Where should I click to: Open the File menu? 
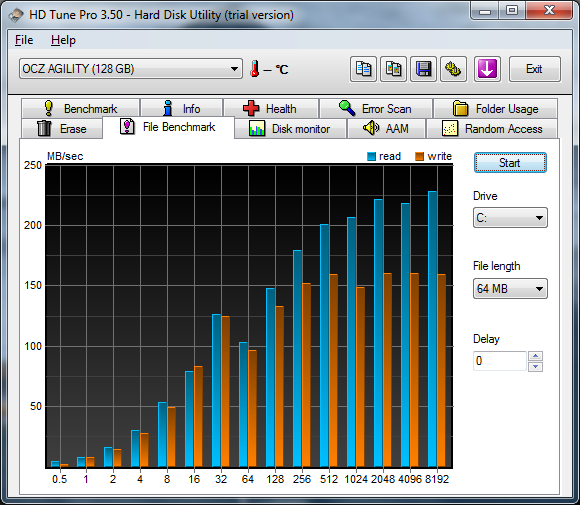pyautogui.click(x=24, y=40)
